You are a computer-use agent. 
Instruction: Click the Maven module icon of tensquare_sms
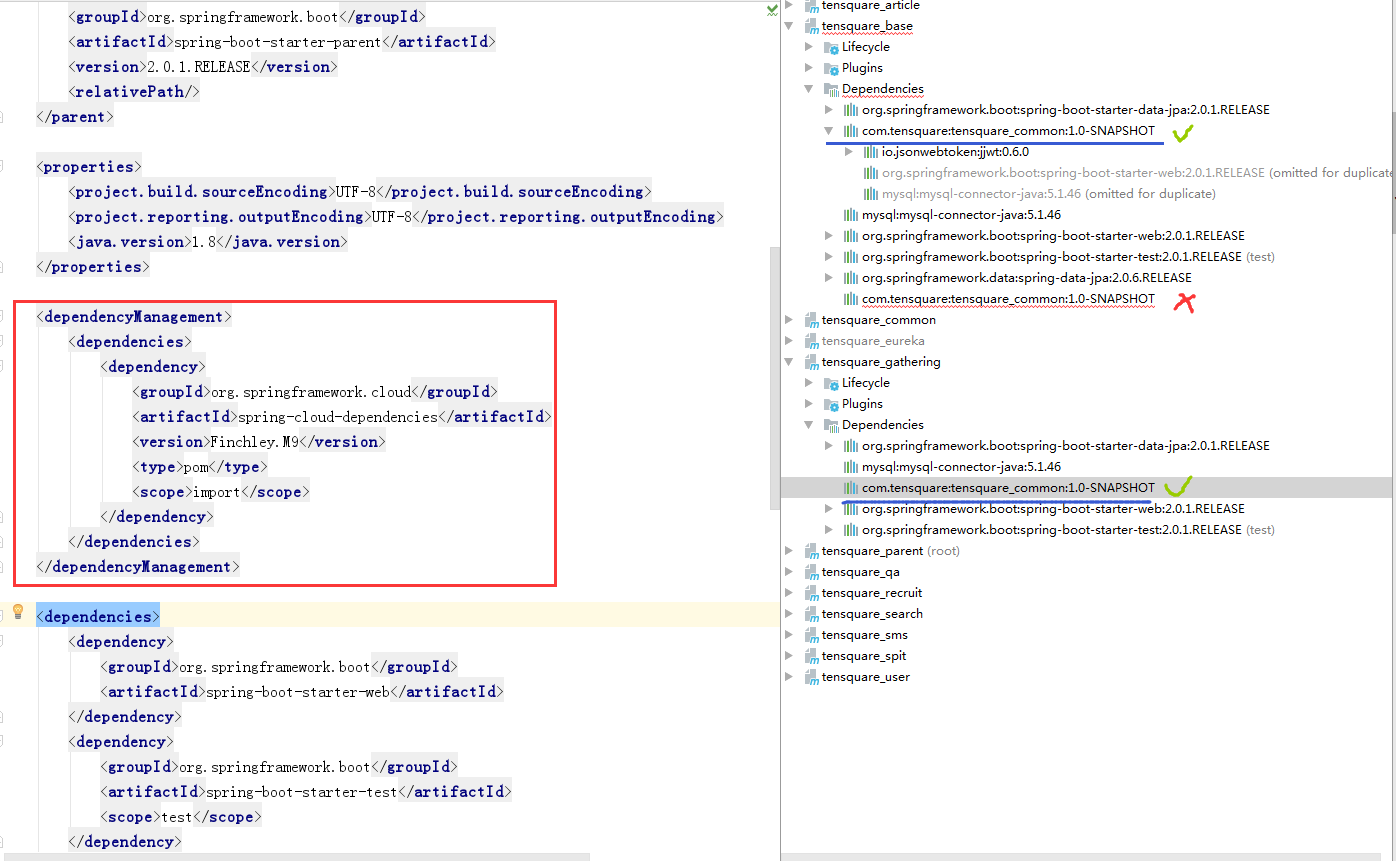812,635
